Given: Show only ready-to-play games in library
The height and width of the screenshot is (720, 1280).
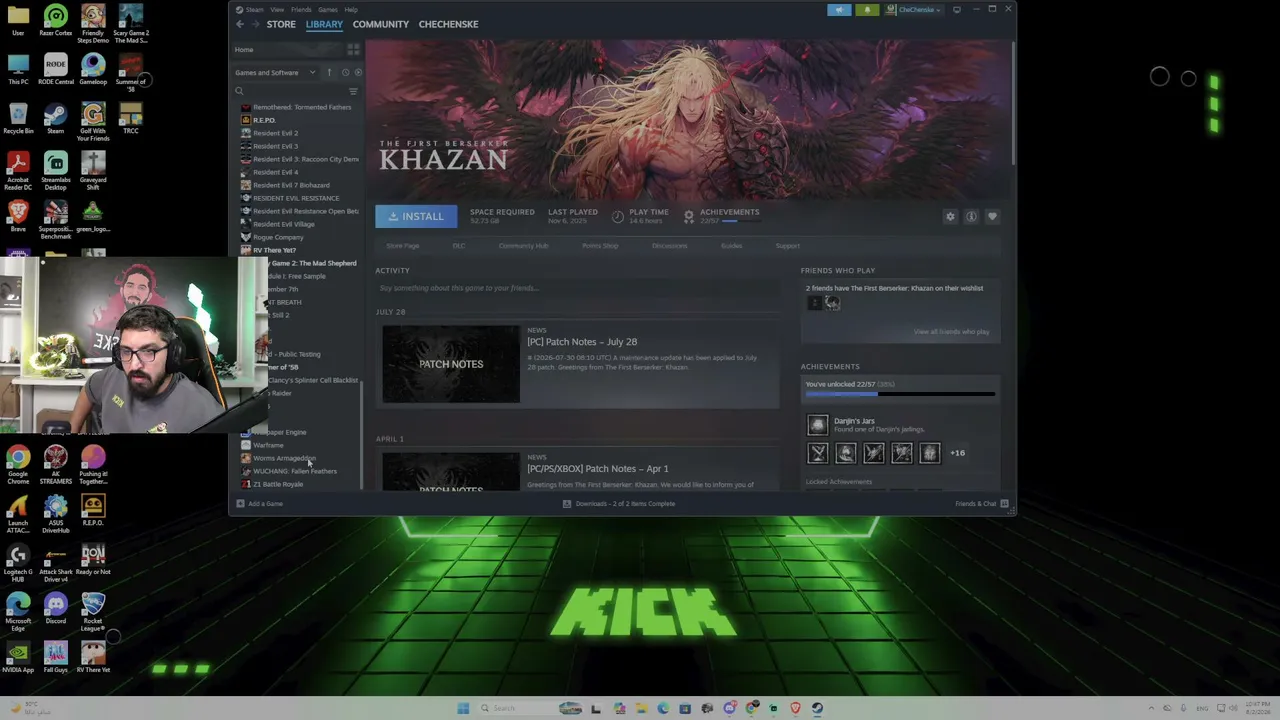Looking at the screenshot, I should point(358,72).
